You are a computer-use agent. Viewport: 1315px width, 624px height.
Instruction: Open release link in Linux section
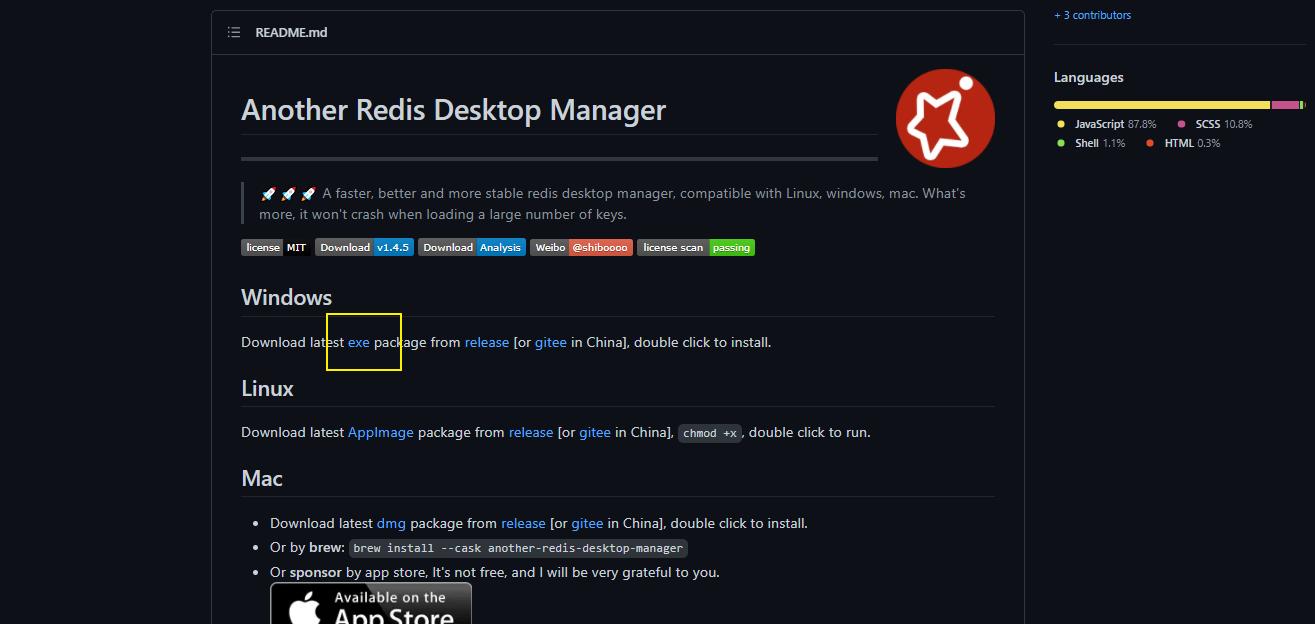point(531,432)
